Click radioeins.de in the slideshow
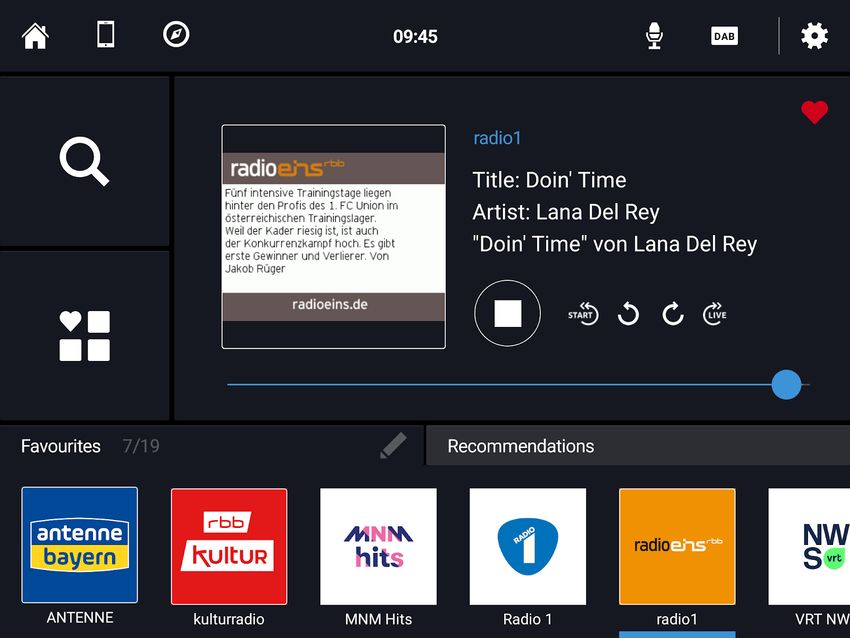 330,305
